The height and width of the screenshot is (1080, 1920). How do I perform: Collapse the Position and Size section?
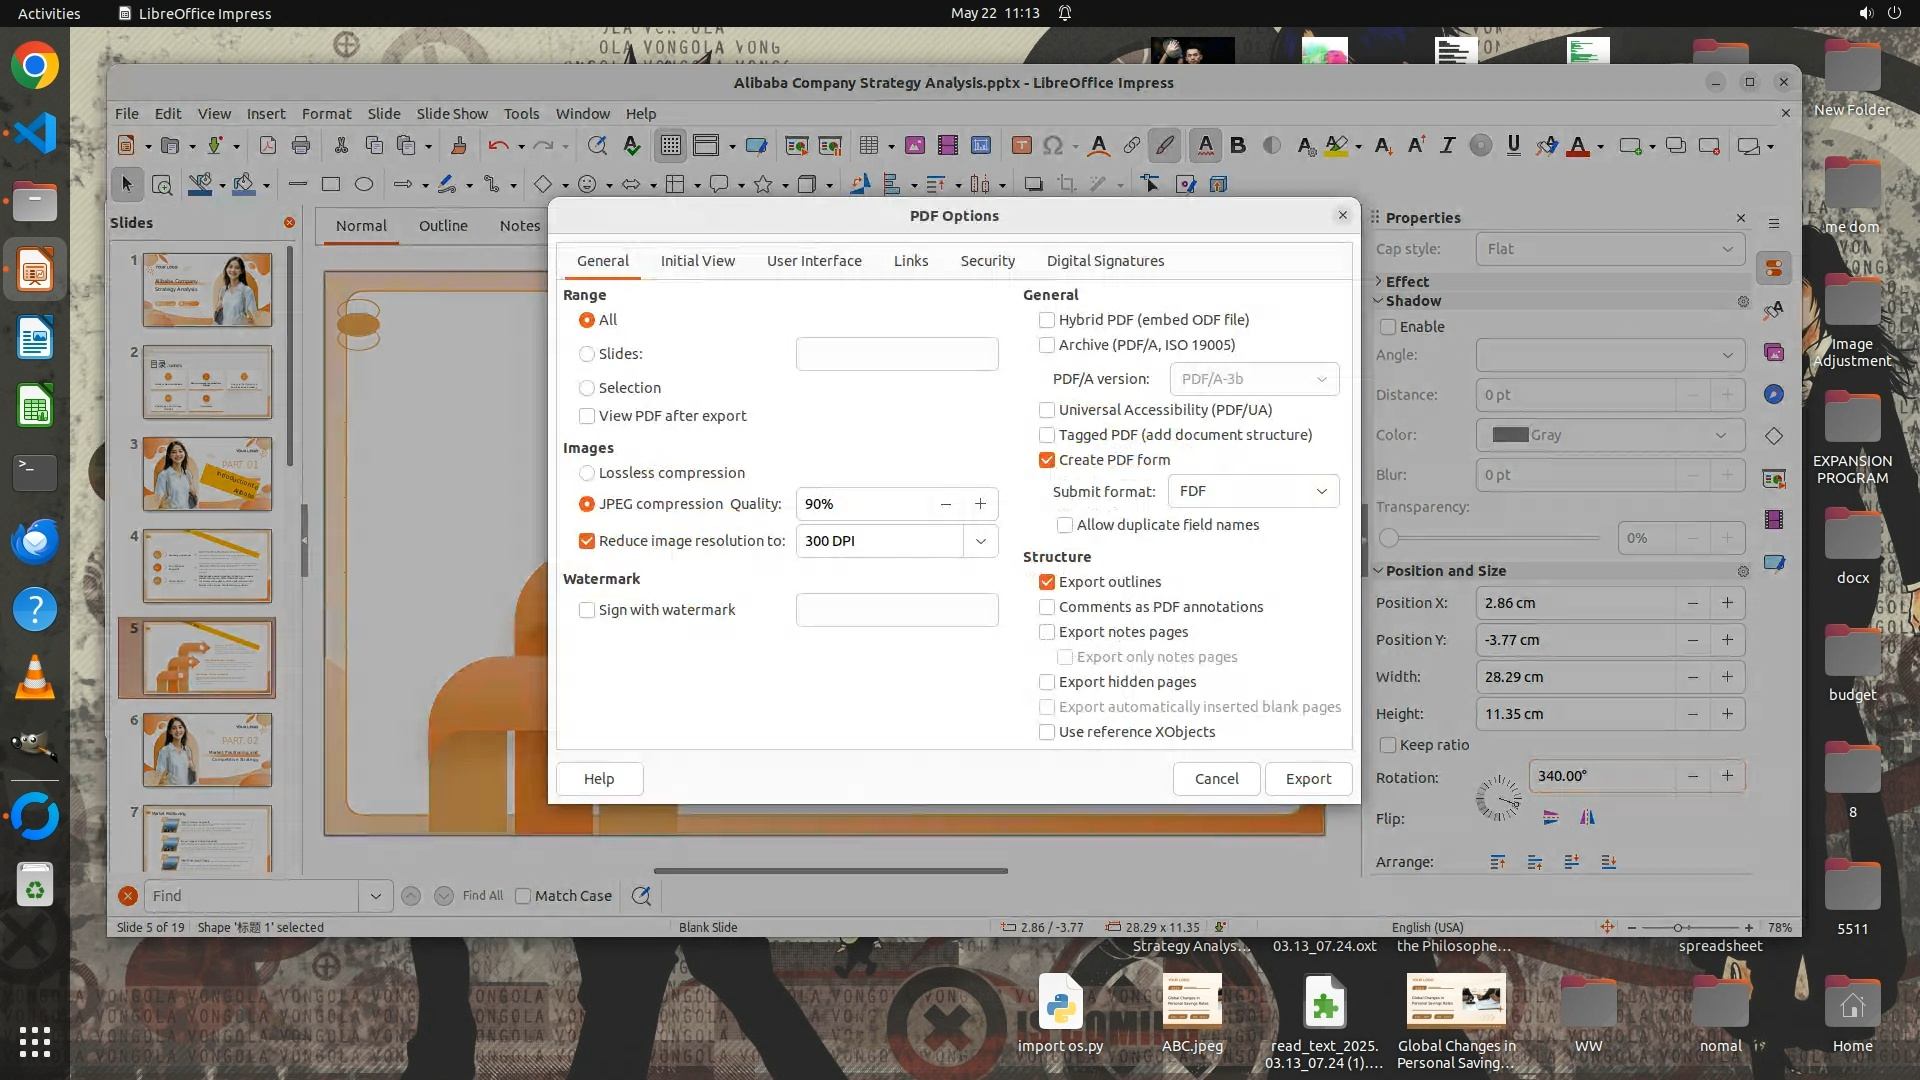(x=1378, y=571)
